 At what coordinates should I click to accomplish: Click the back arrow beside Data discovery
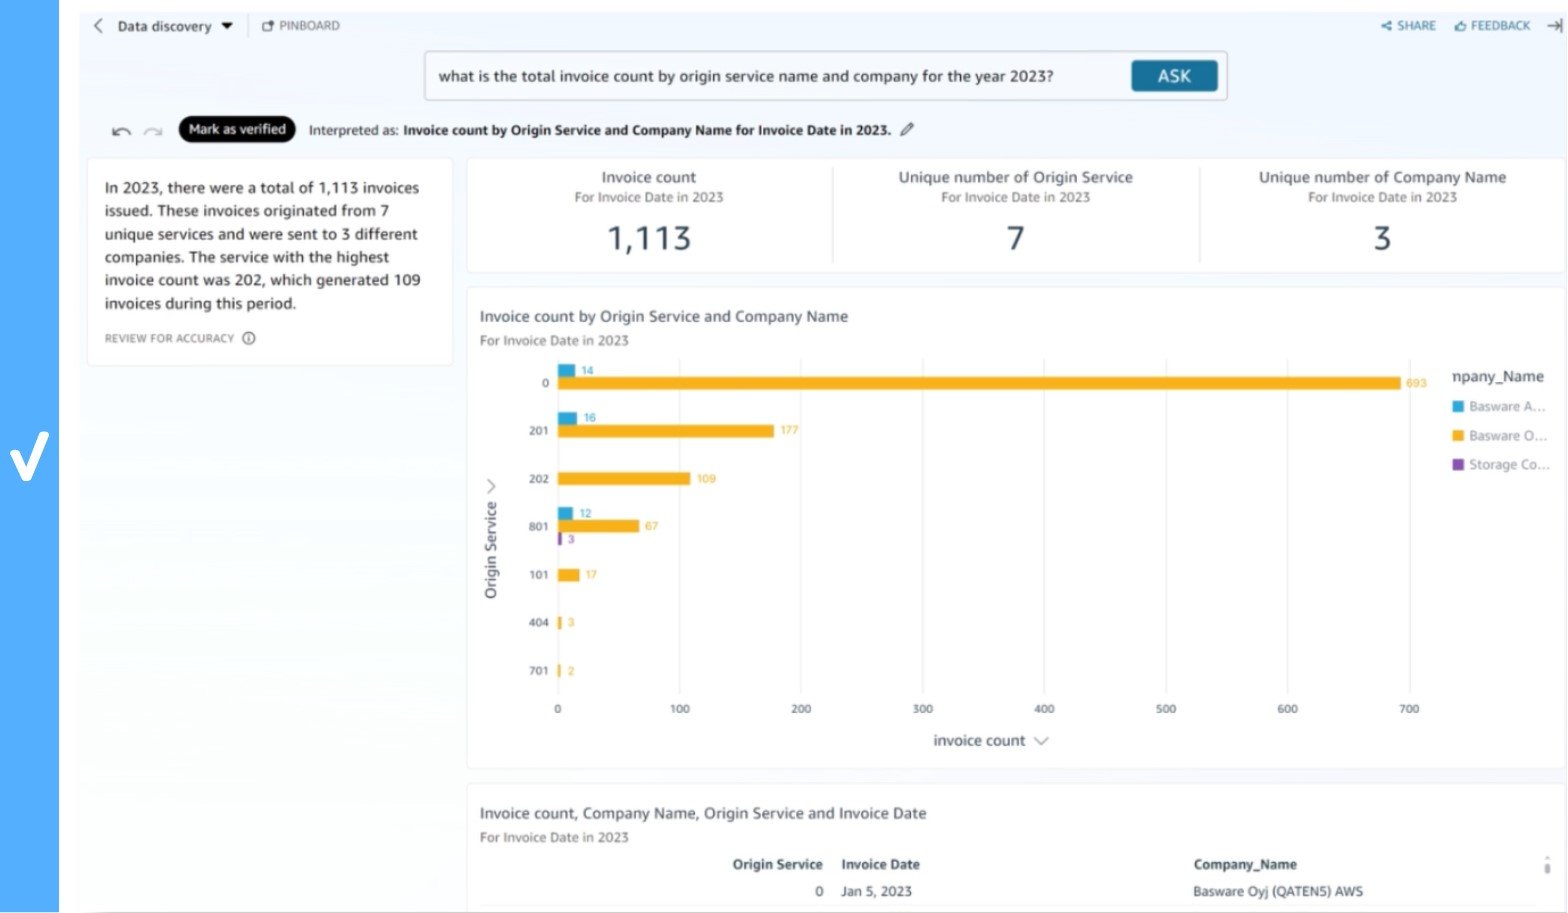[x=98, y=26]
